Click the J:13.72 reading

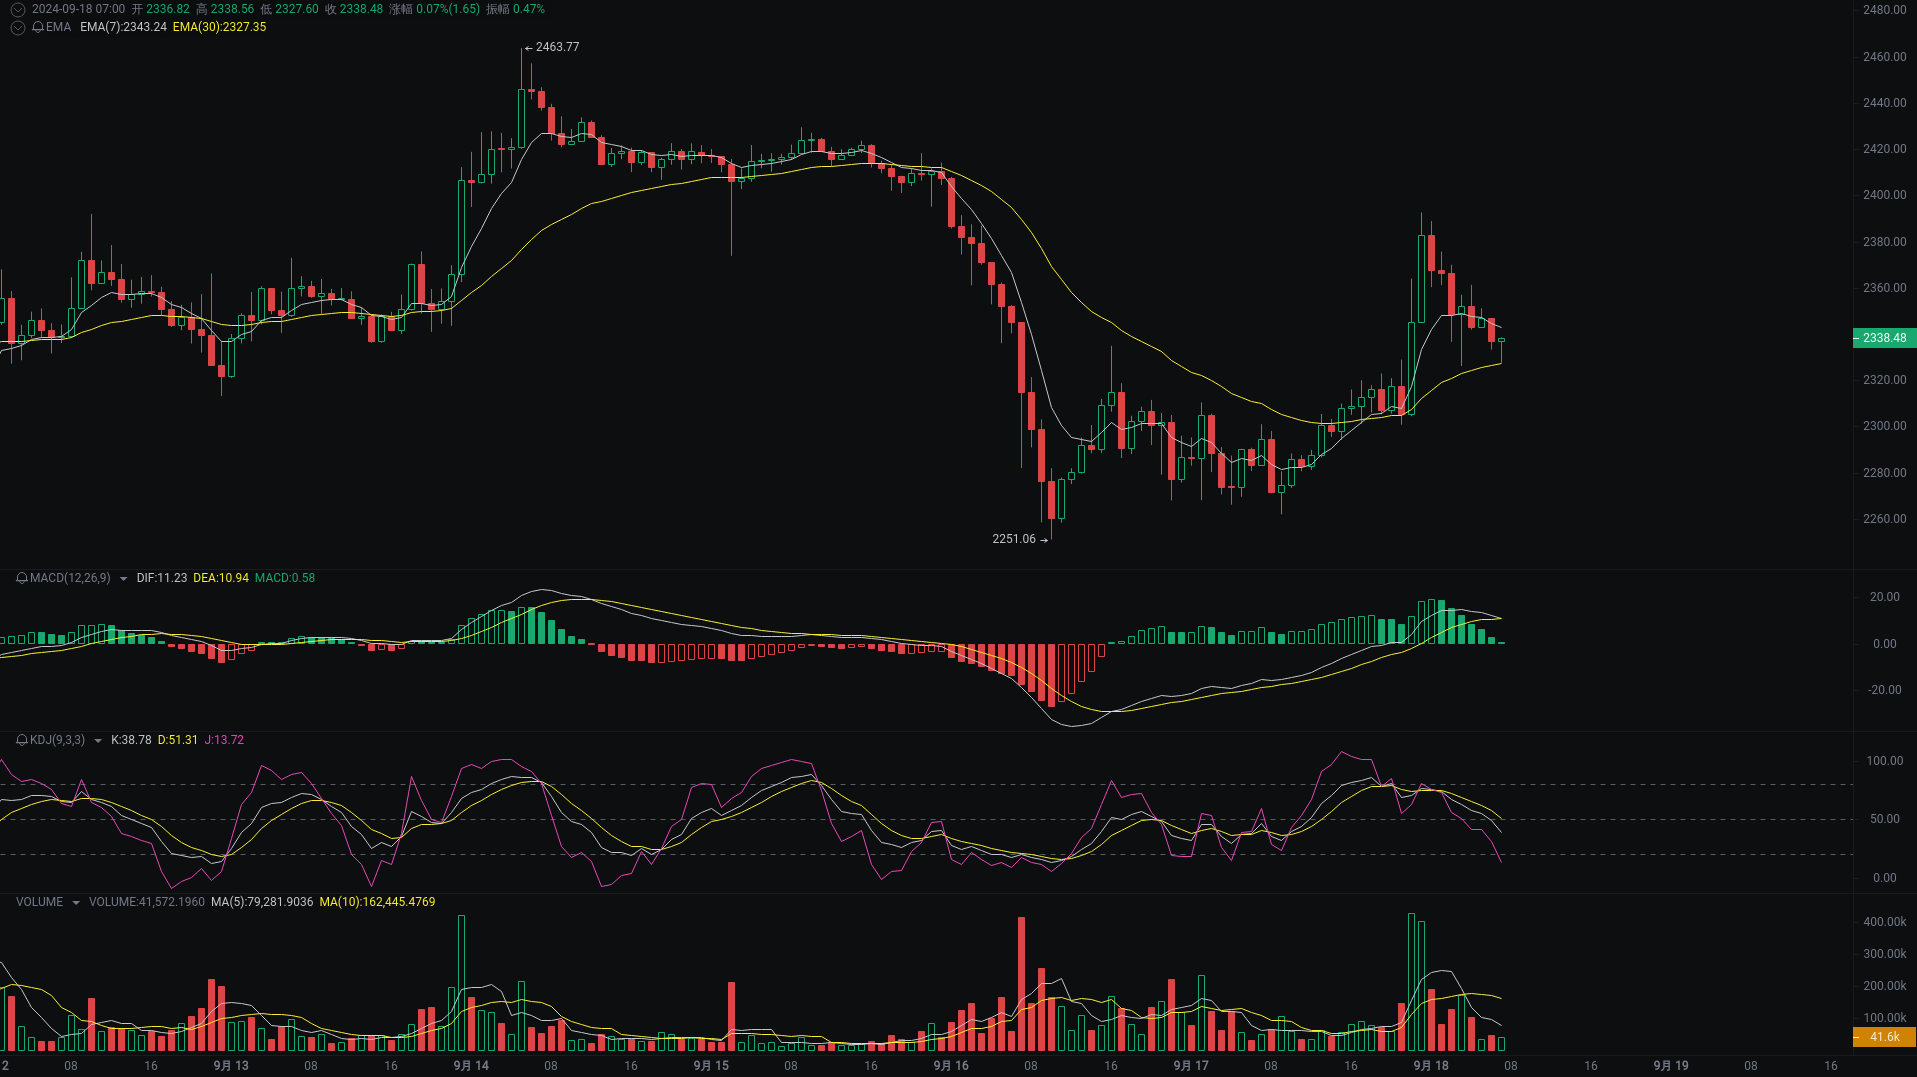tap(224, 740)
